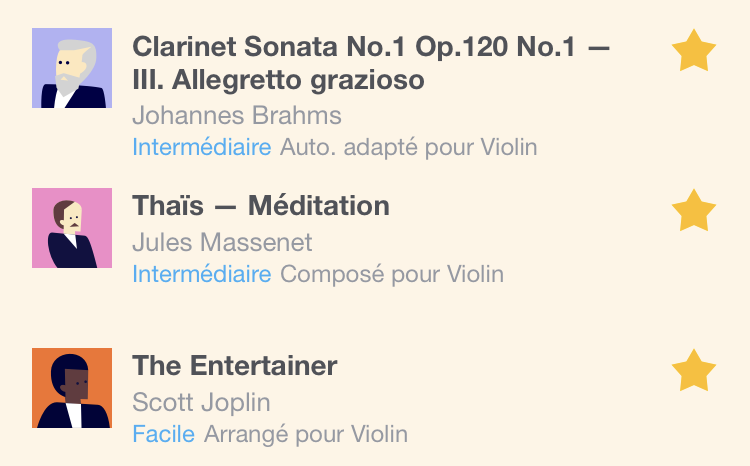Tap the Scott Joplin orange portrait
The image size is (750, 466).
72,388
